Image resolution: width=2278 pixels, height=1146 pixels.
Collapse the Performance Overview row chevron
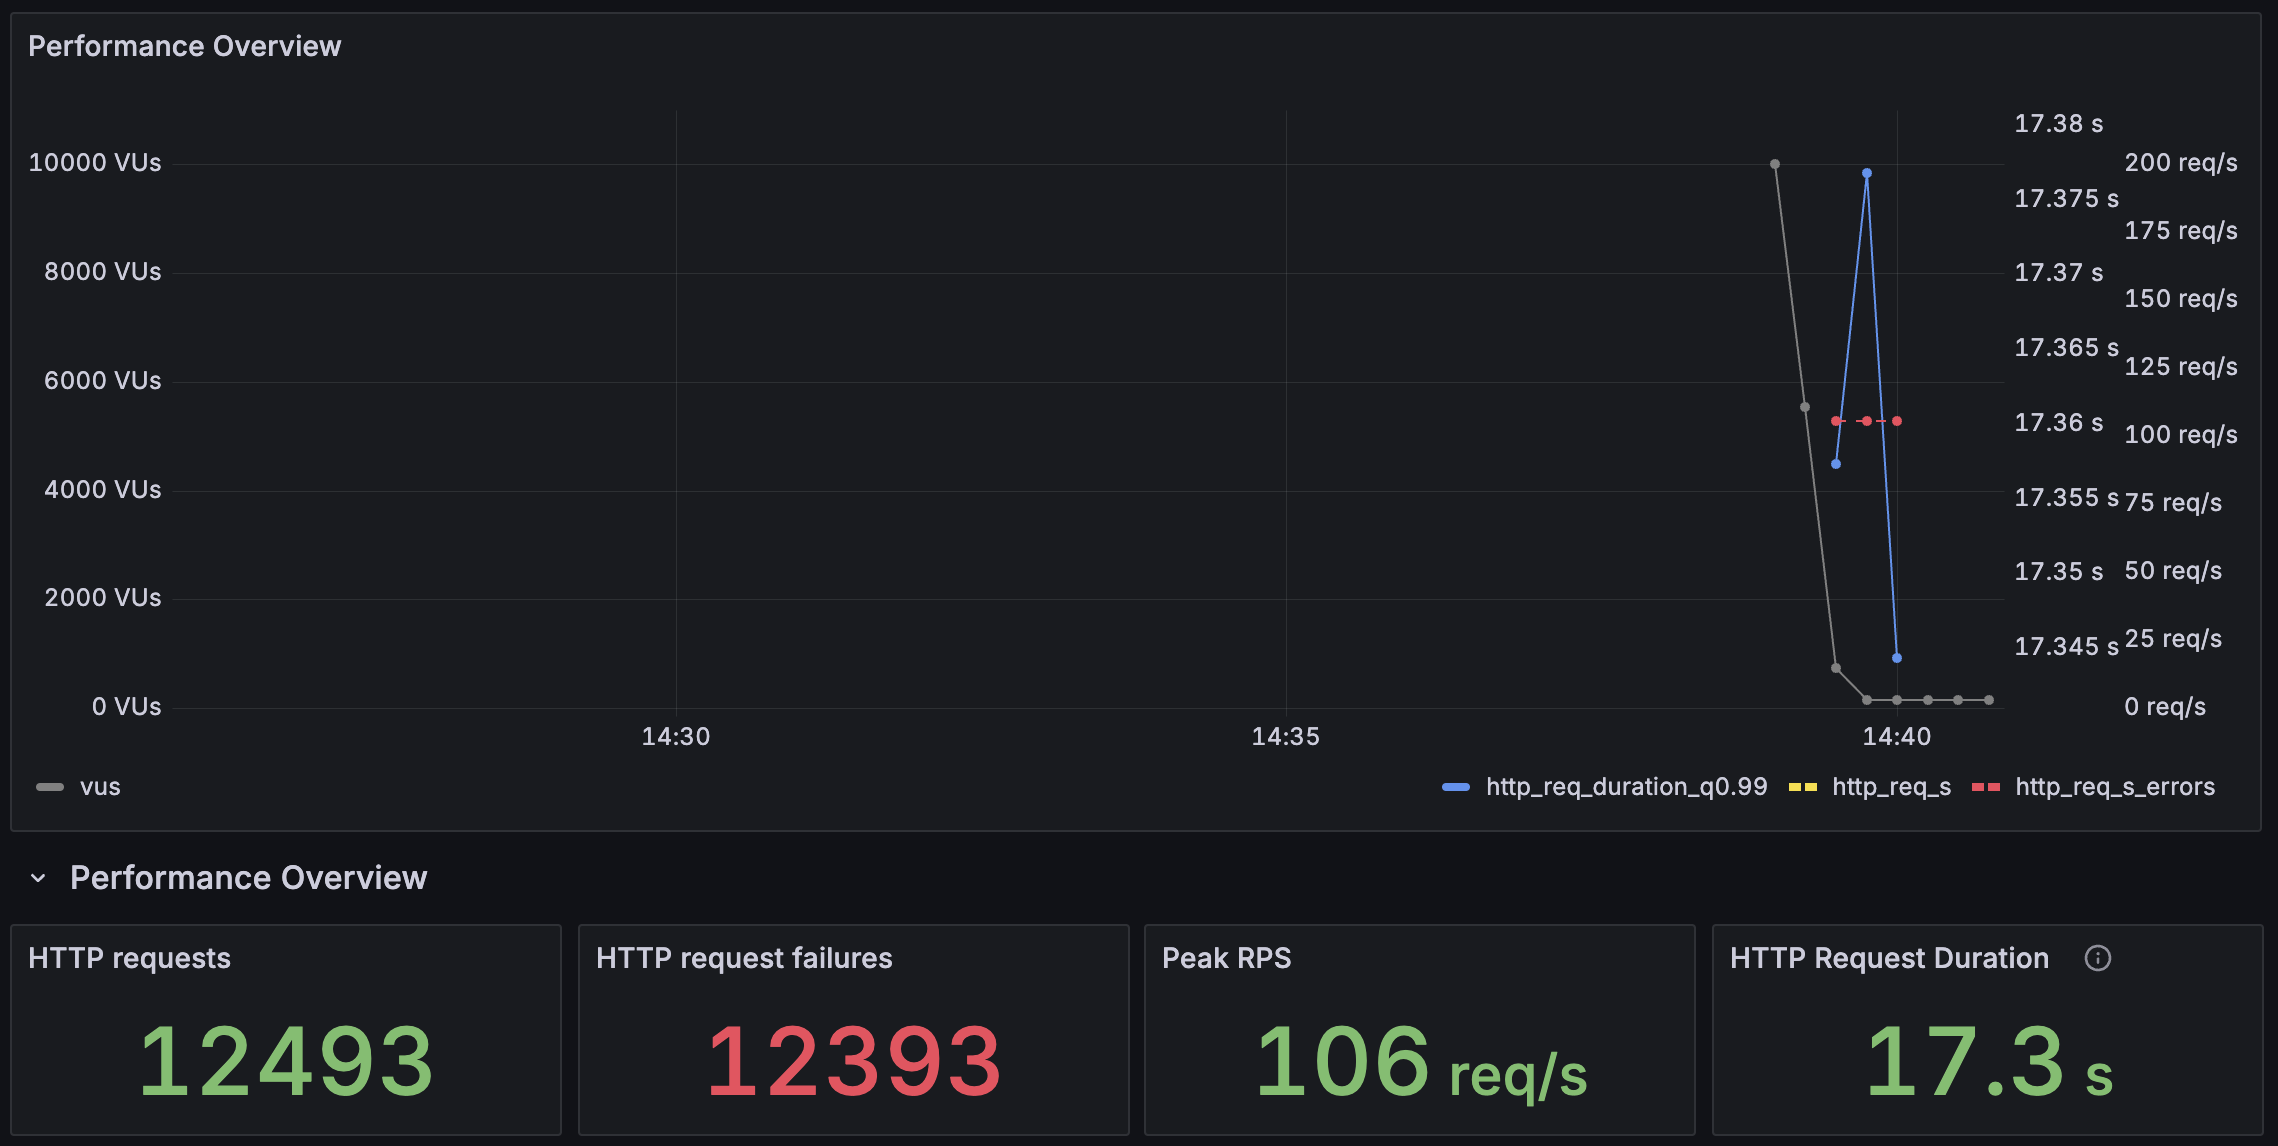(38, 878)
